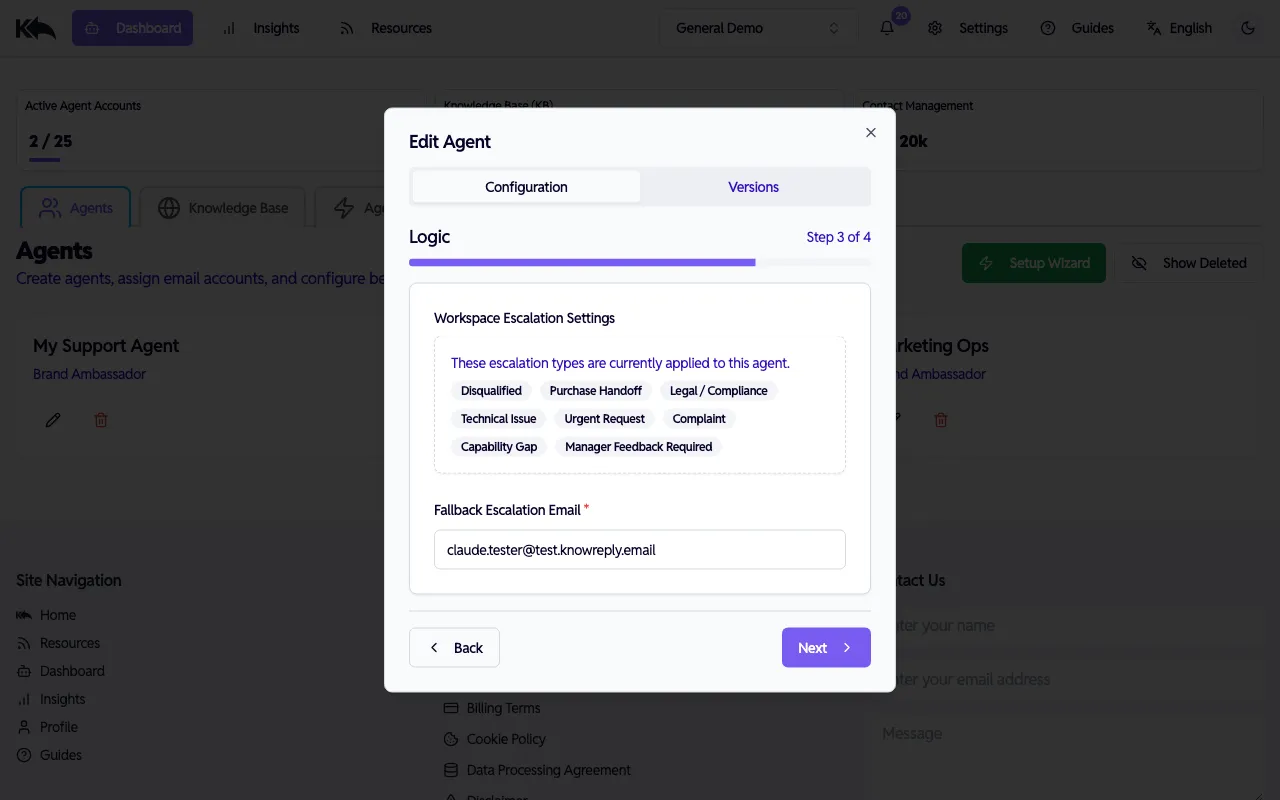
Task: Click the Fallback Escalation Email field
Action: [640, 549]
